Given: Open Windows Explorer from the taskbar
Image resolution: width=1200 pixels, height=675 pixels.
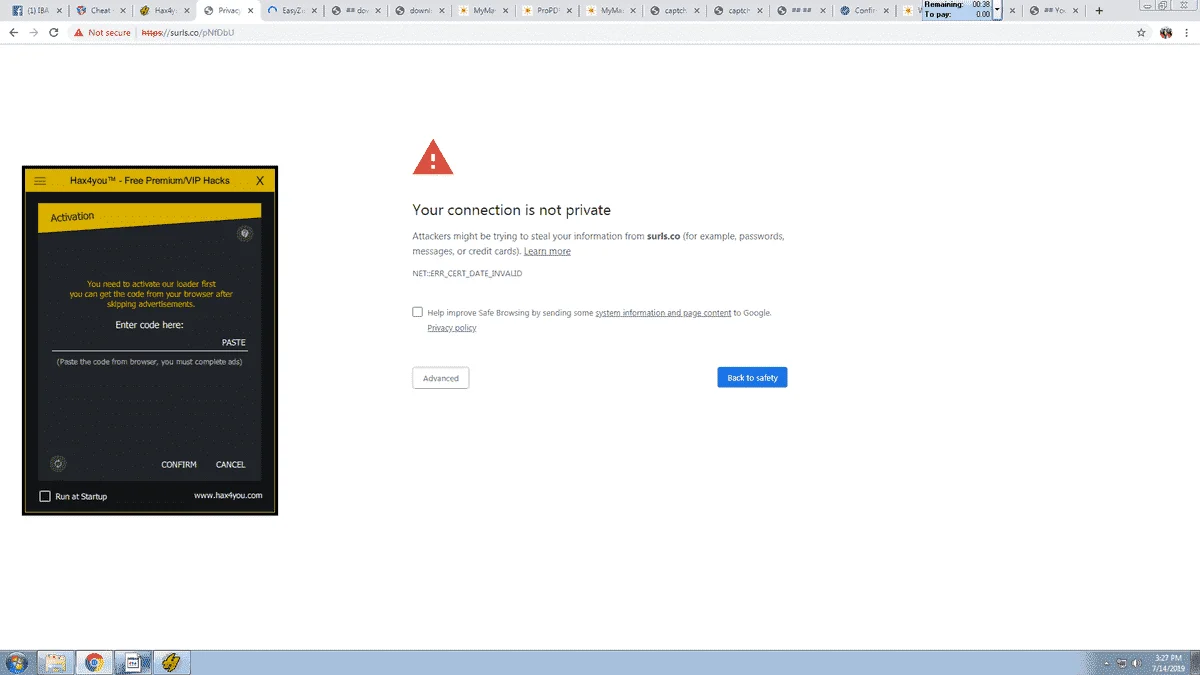Looking at the screenshot, I should pos(56,662).
